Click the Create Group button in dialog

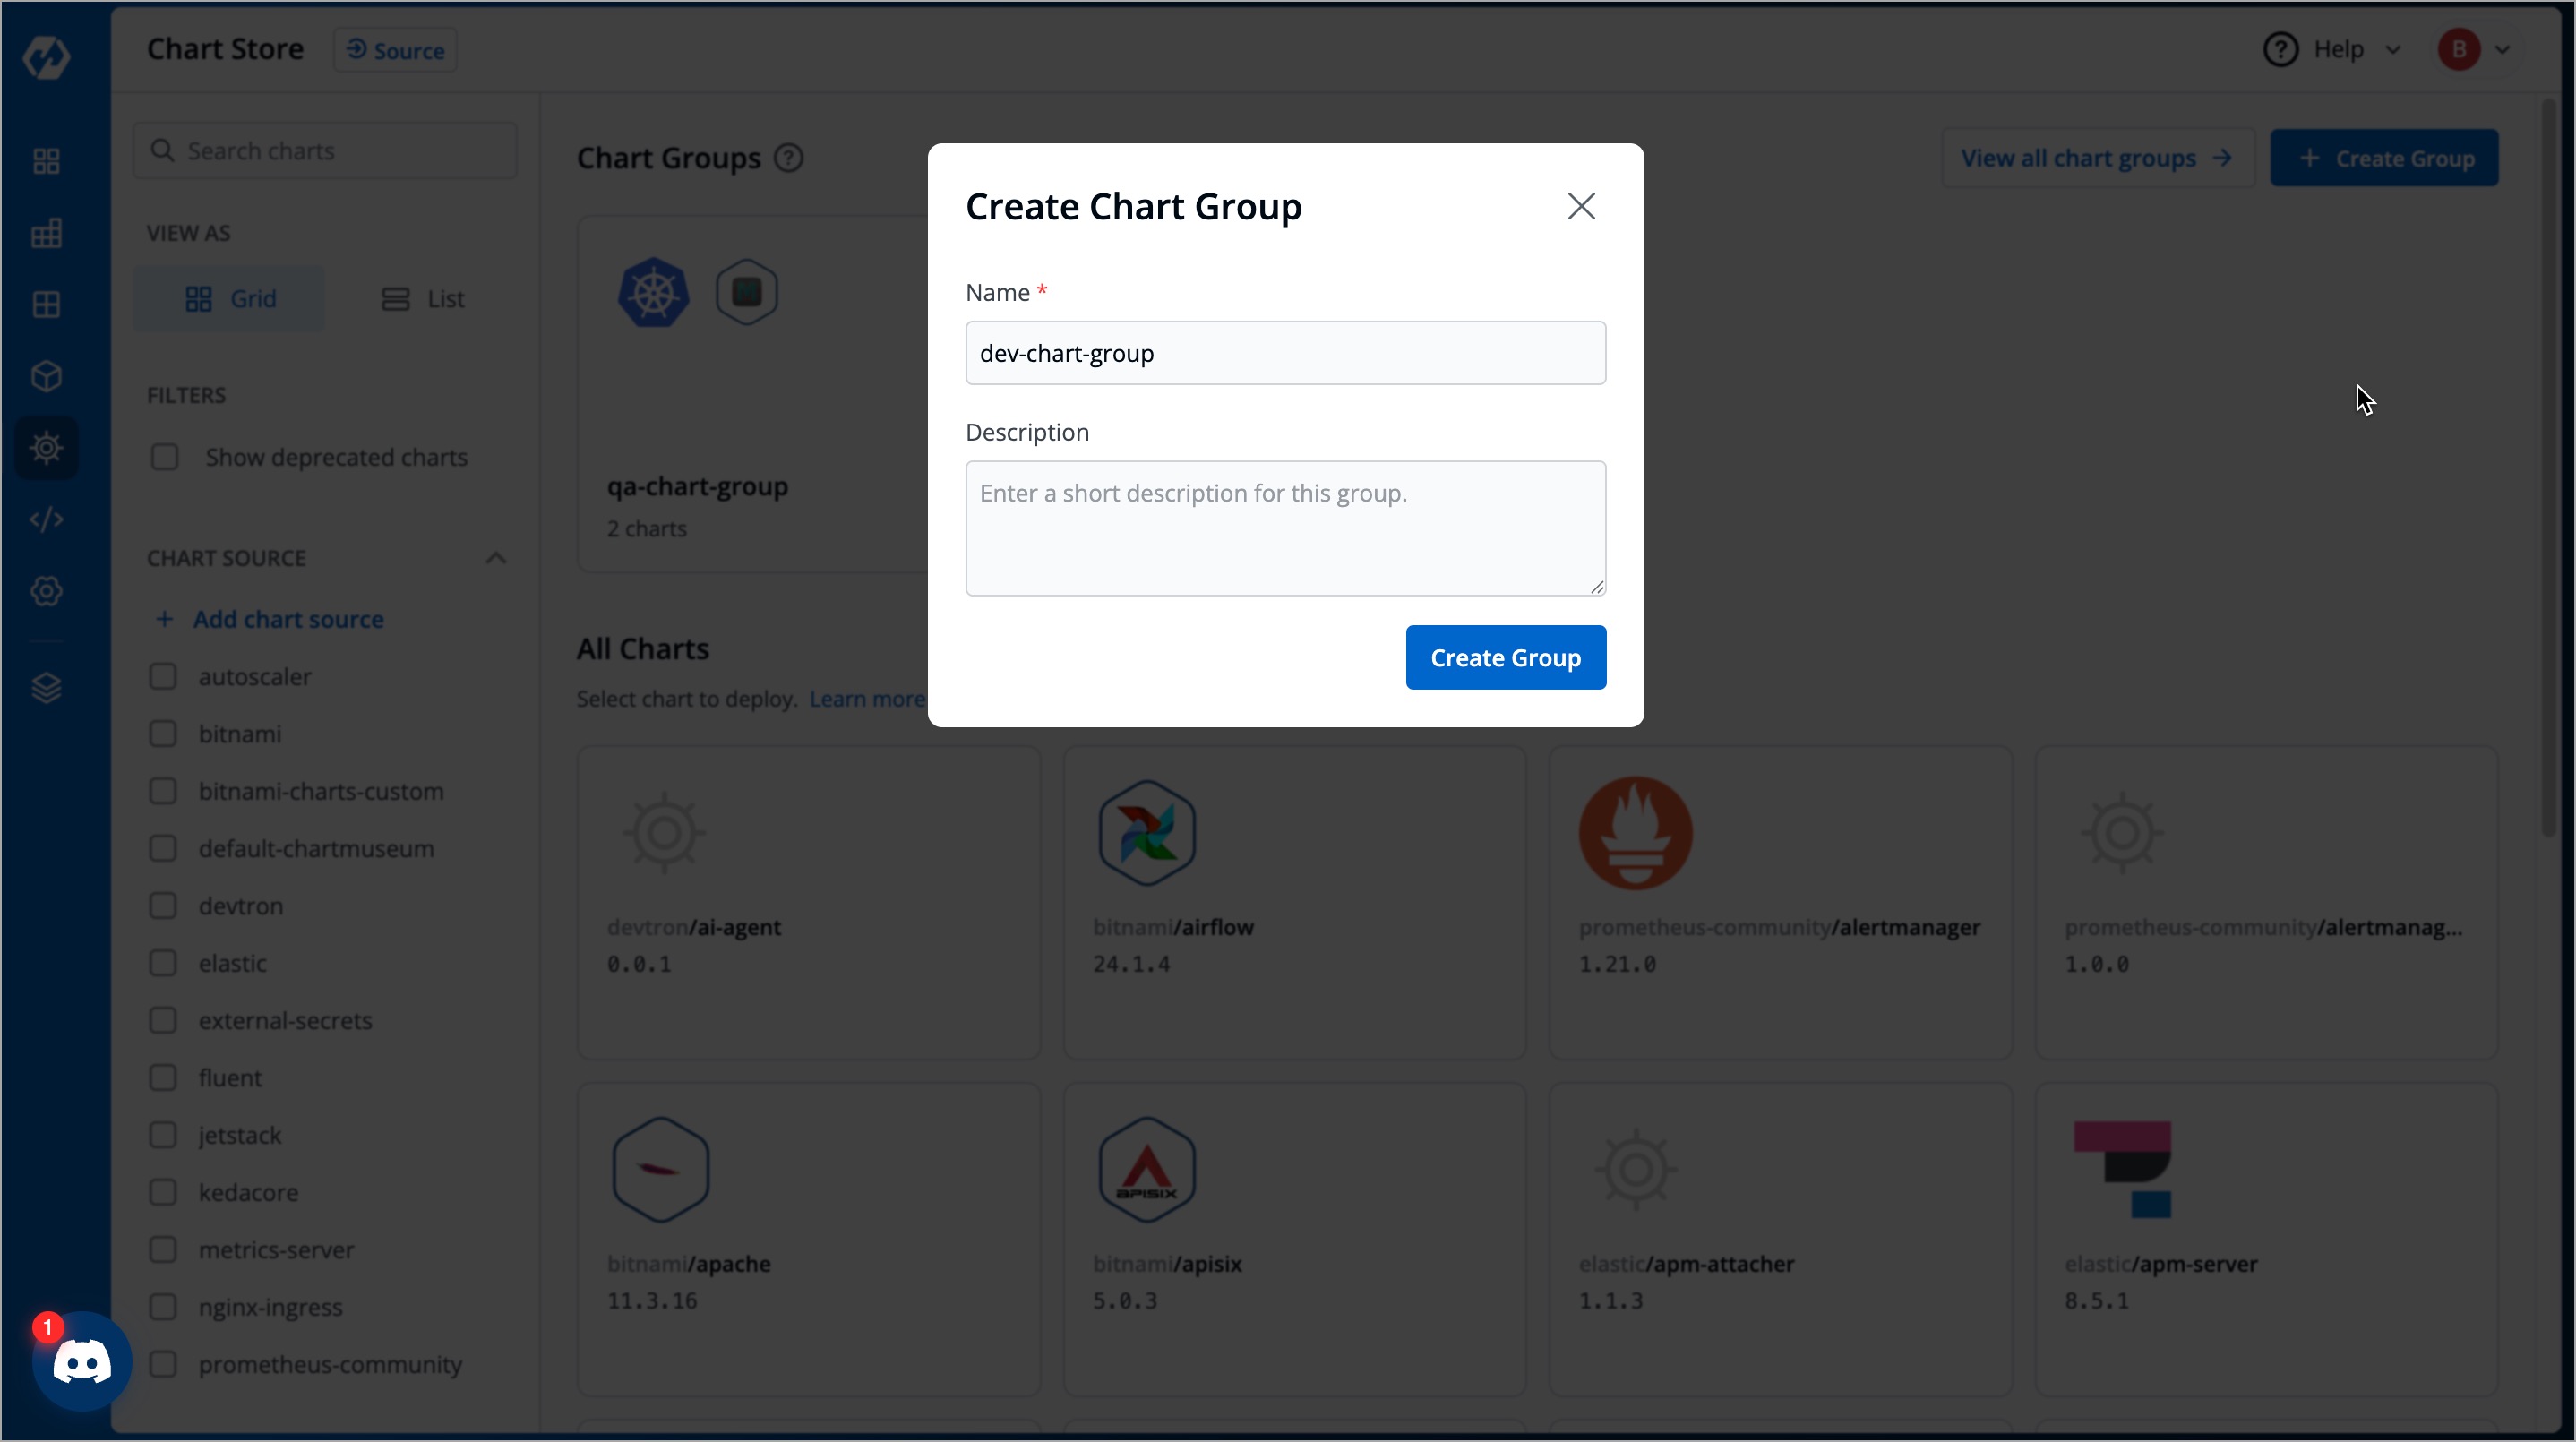coord(1505,657)
